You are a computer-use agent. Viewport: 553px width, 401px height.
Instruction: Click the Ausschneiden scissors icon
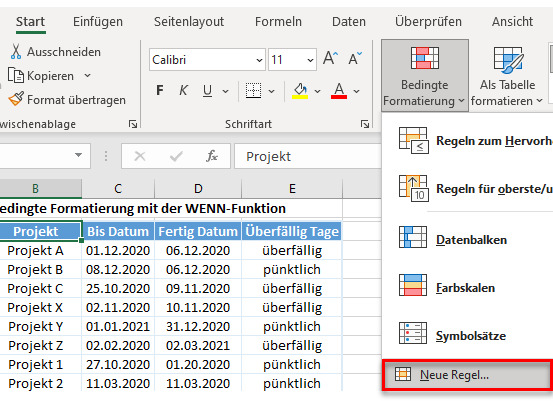click(16, 51)
